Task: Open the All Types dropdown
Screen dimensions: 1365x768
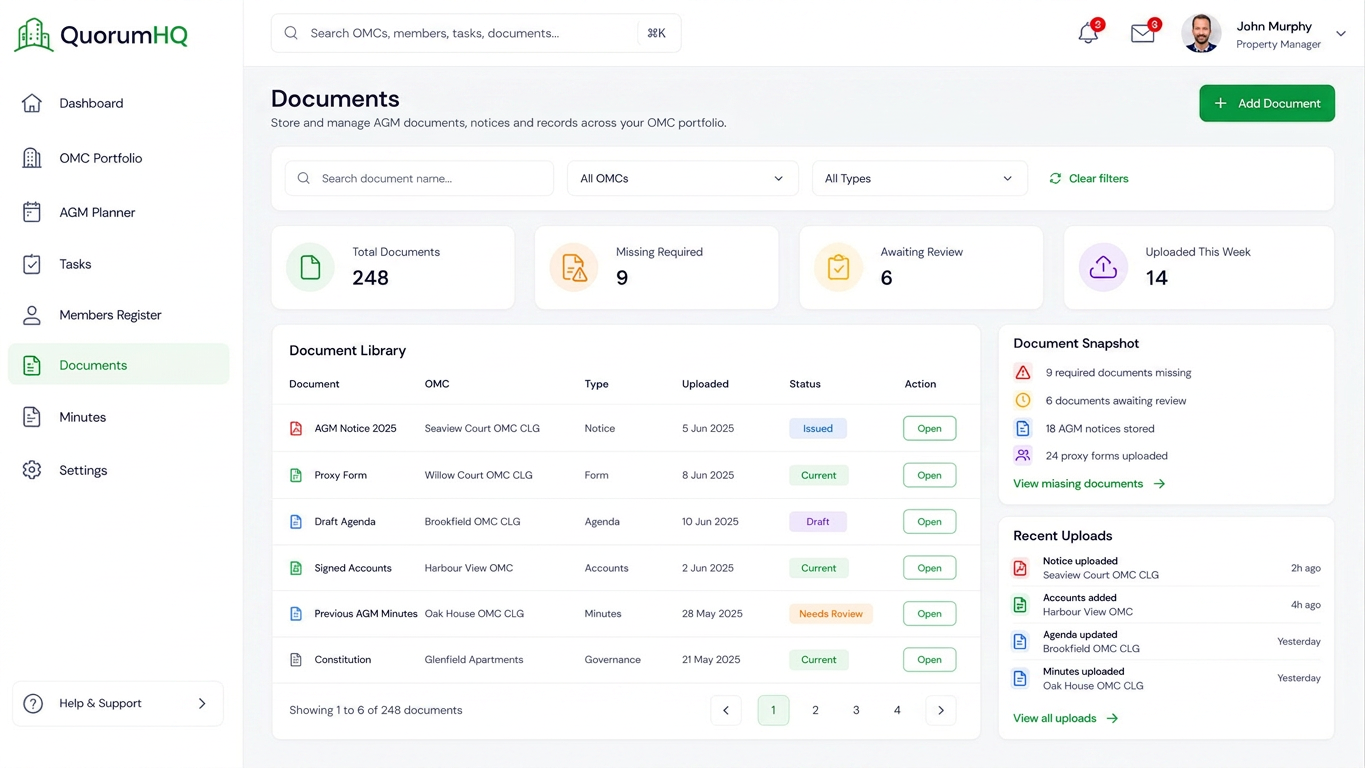Action: coord(919,178)
